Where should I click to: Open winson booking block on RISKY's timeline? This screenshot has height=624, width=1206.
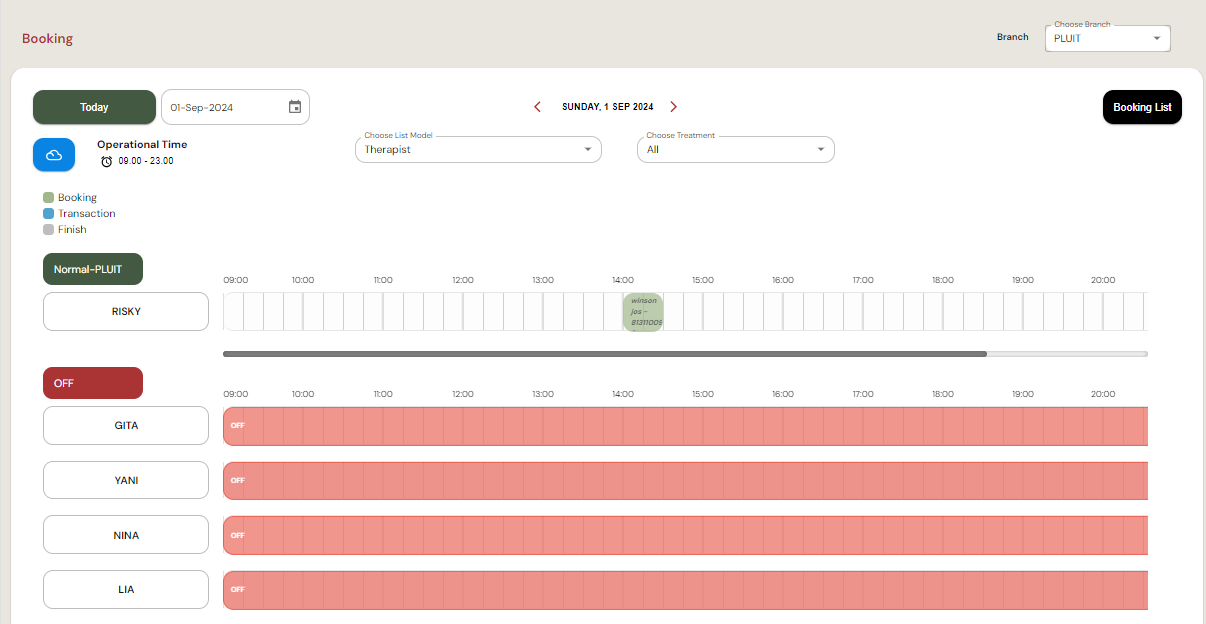[642, 312]
